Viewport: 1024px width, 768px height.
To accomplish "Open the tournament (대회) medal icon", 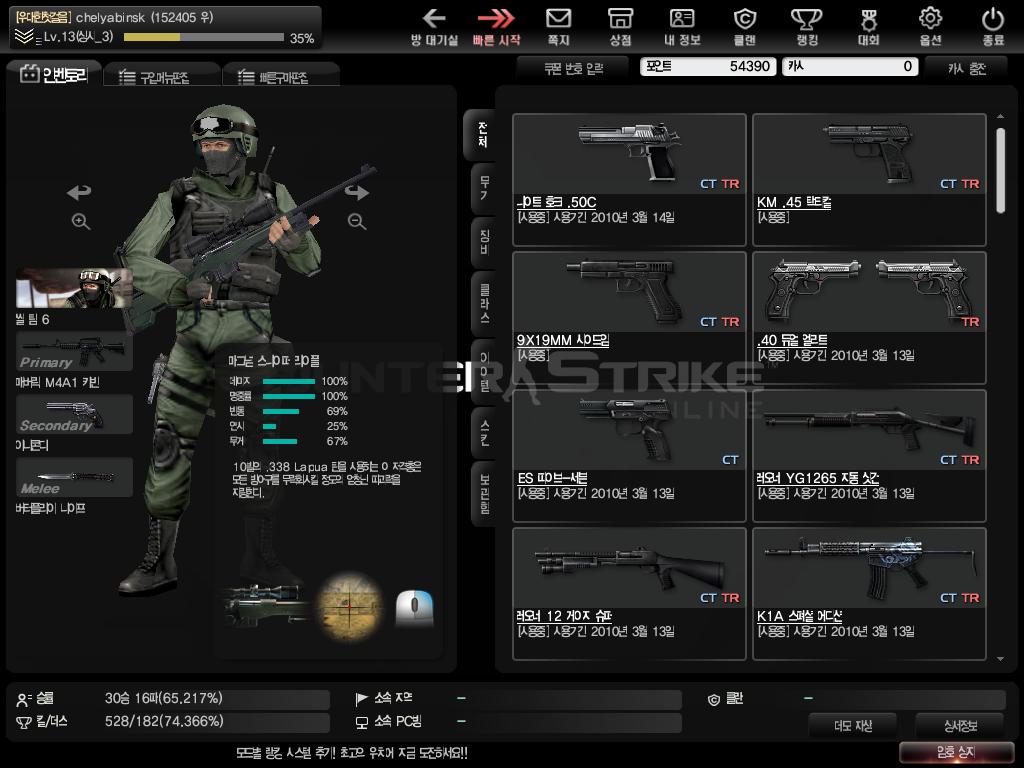I will 869,20.
